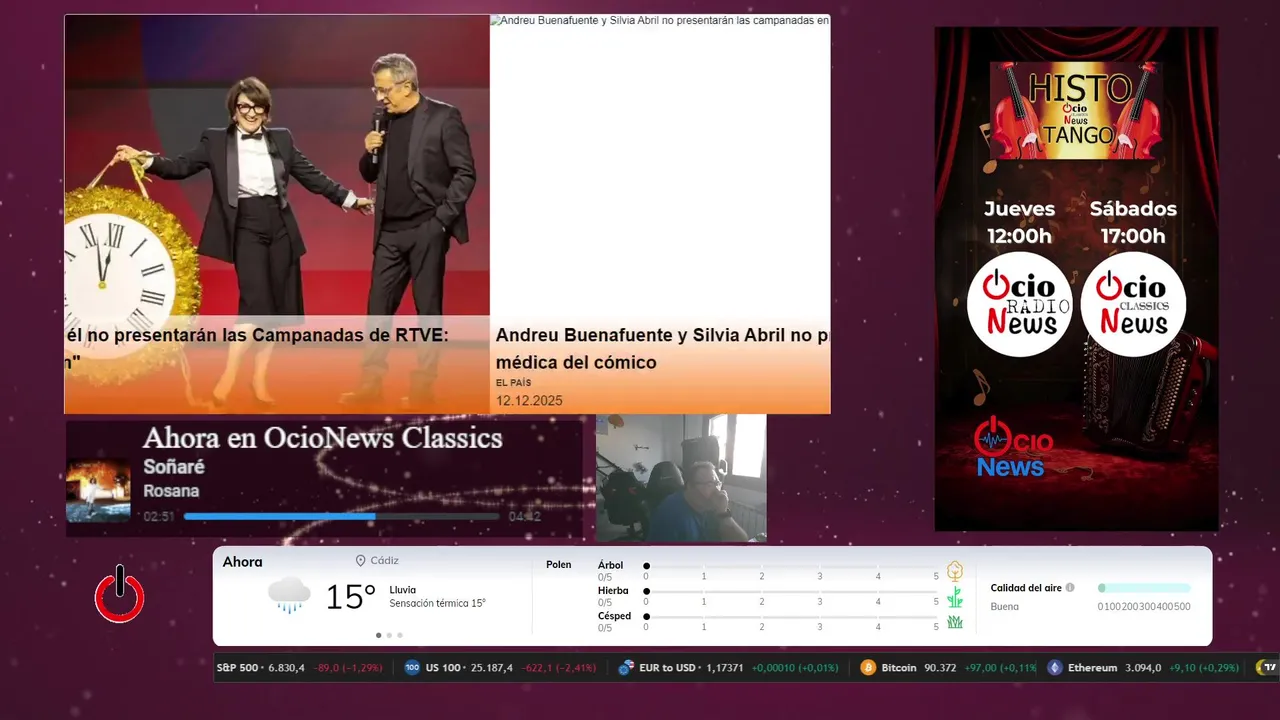Select the second weather carousel dot

[389, 635]
